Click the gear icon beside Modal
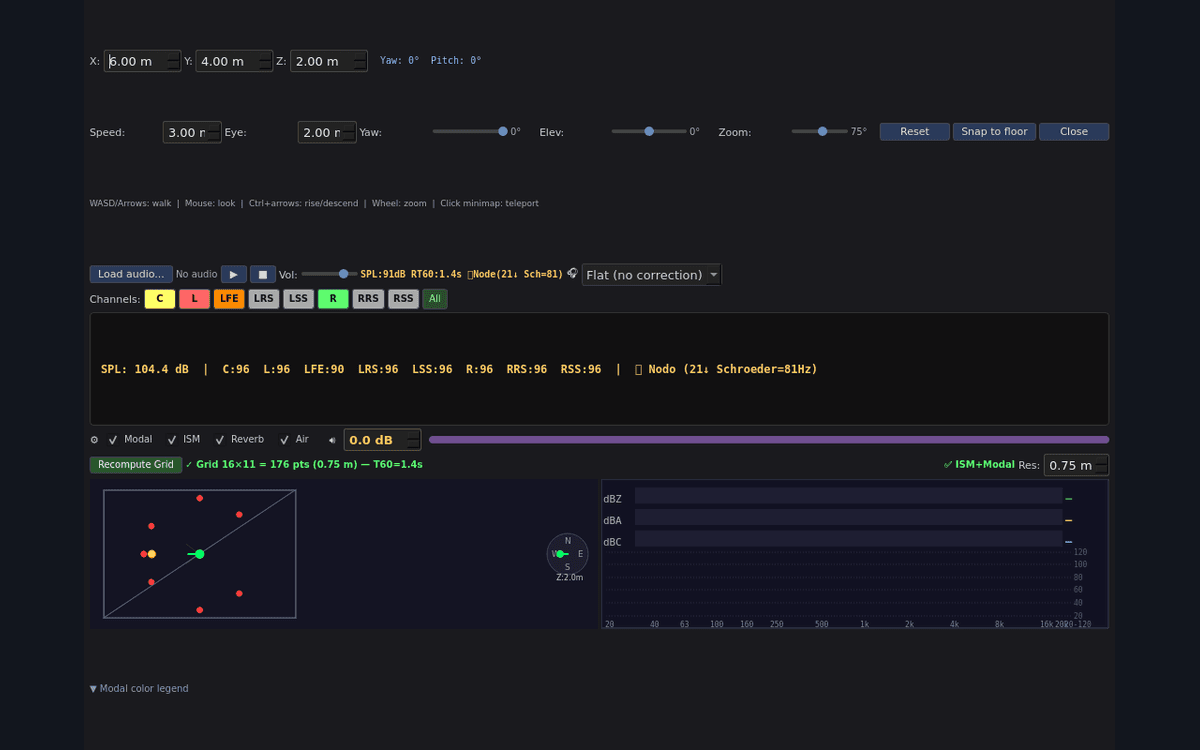1200x750 pixels. coord(95,440)
